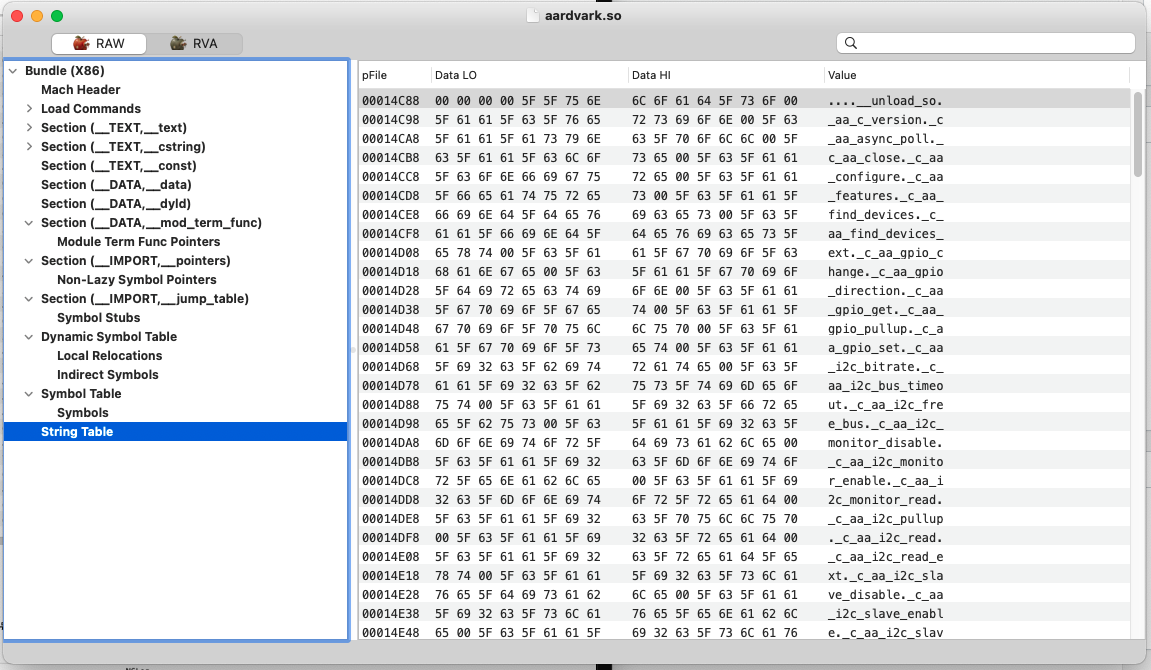This screenshot has width=1151, height=670.
Task: Click value ut._c_aa_i2c_fre
Action: coord(885,405)
